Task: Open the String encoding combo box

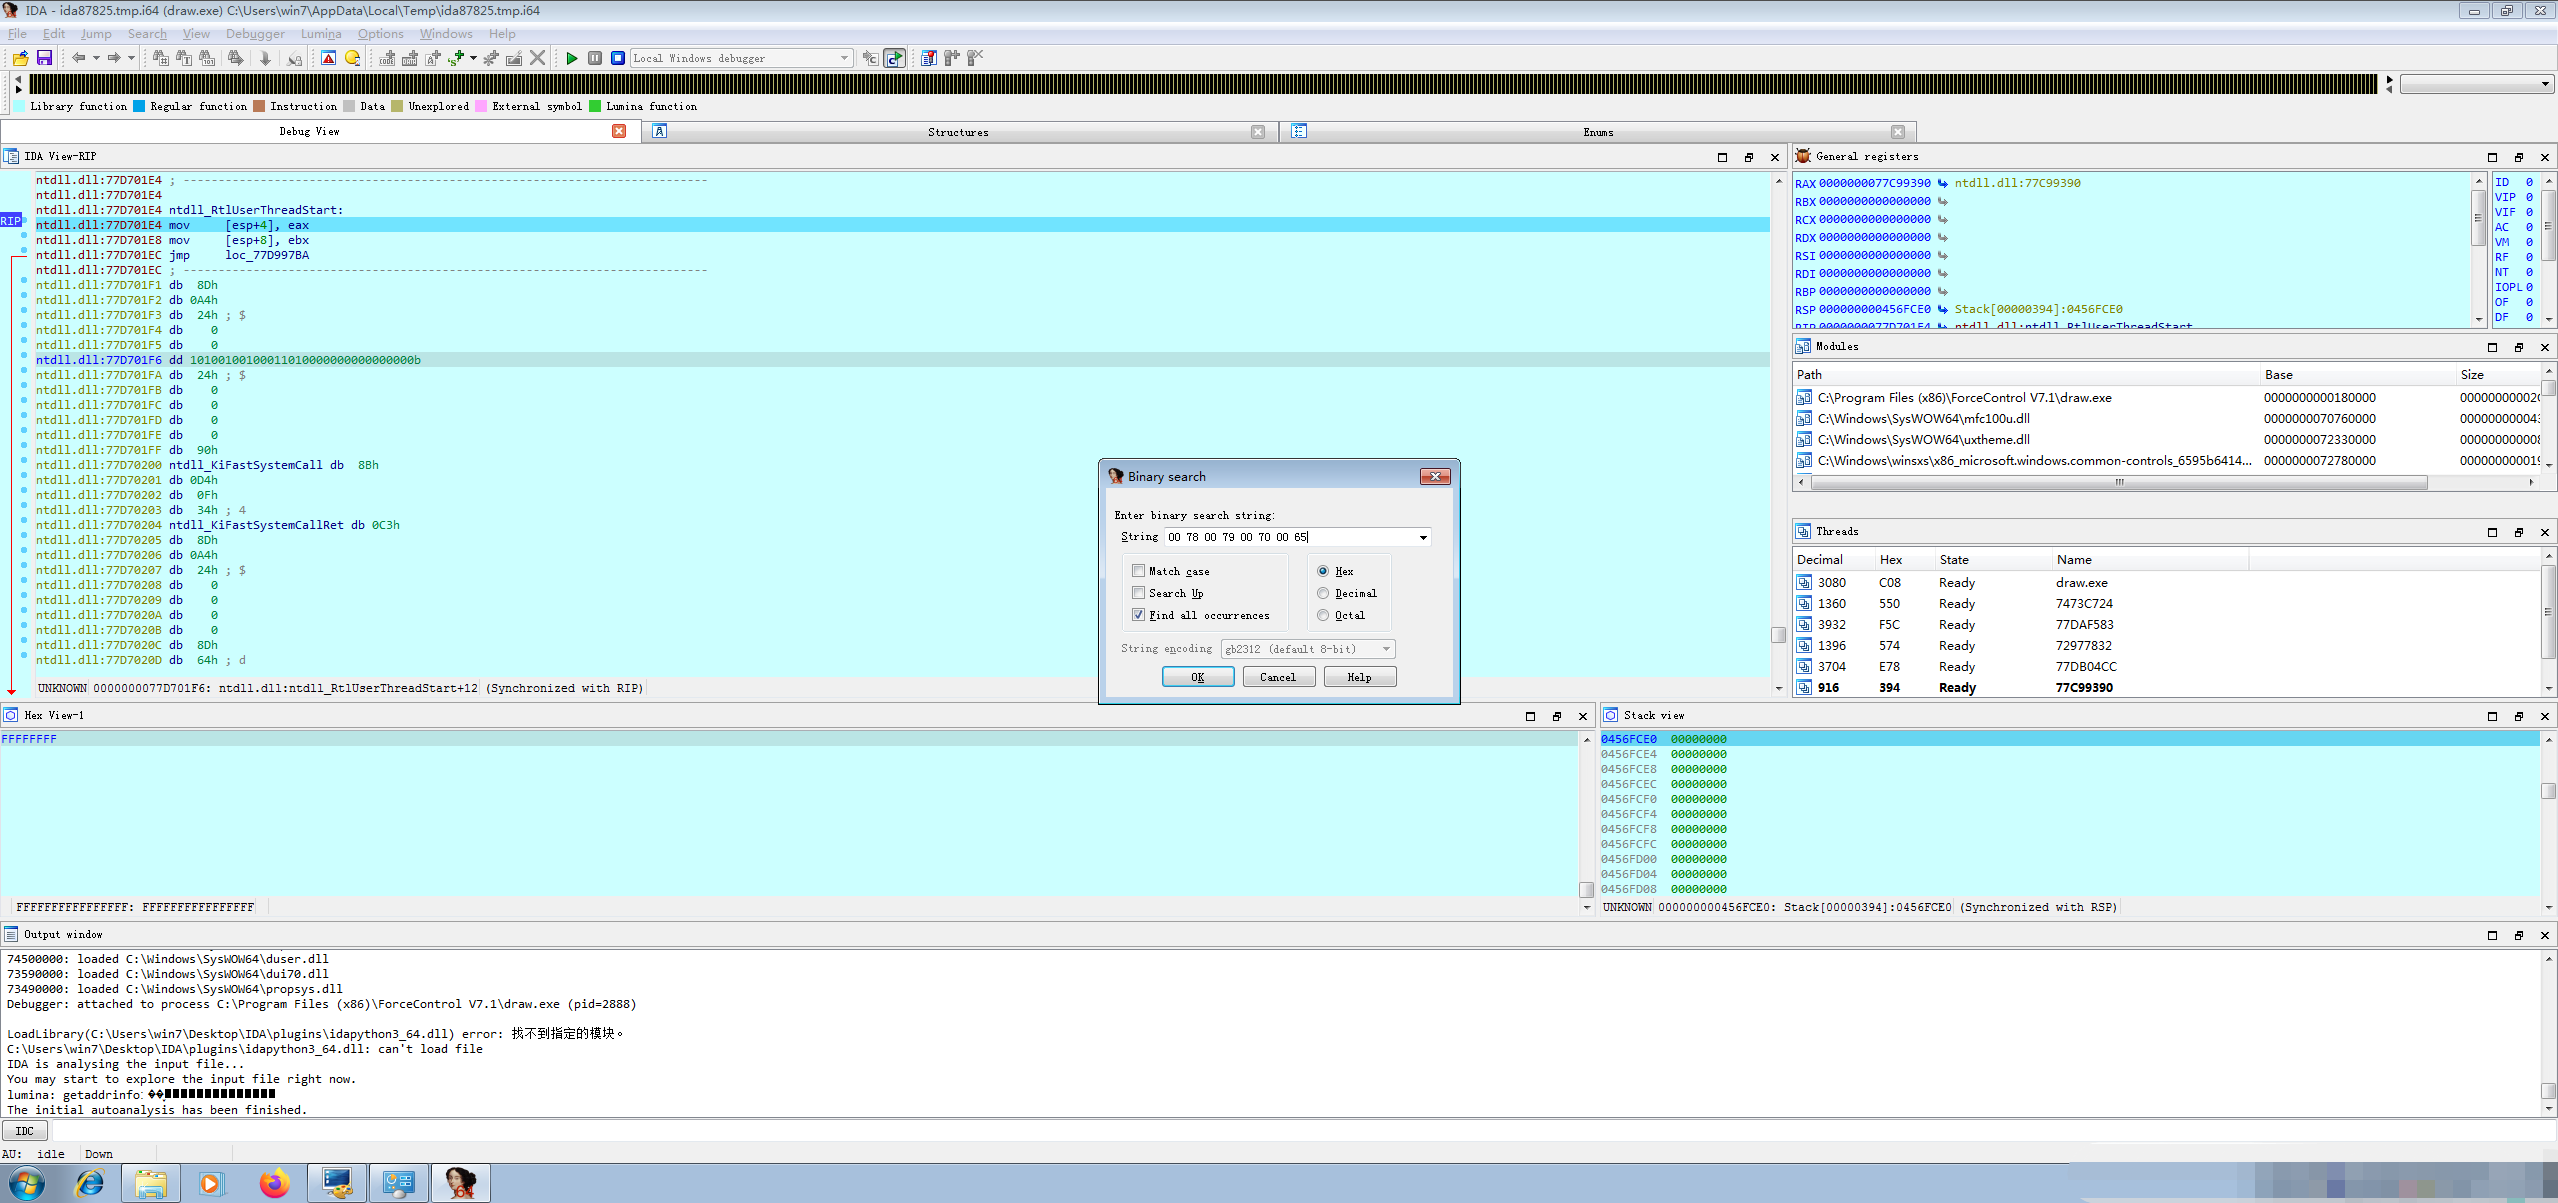Action: tap(1307, 649)
